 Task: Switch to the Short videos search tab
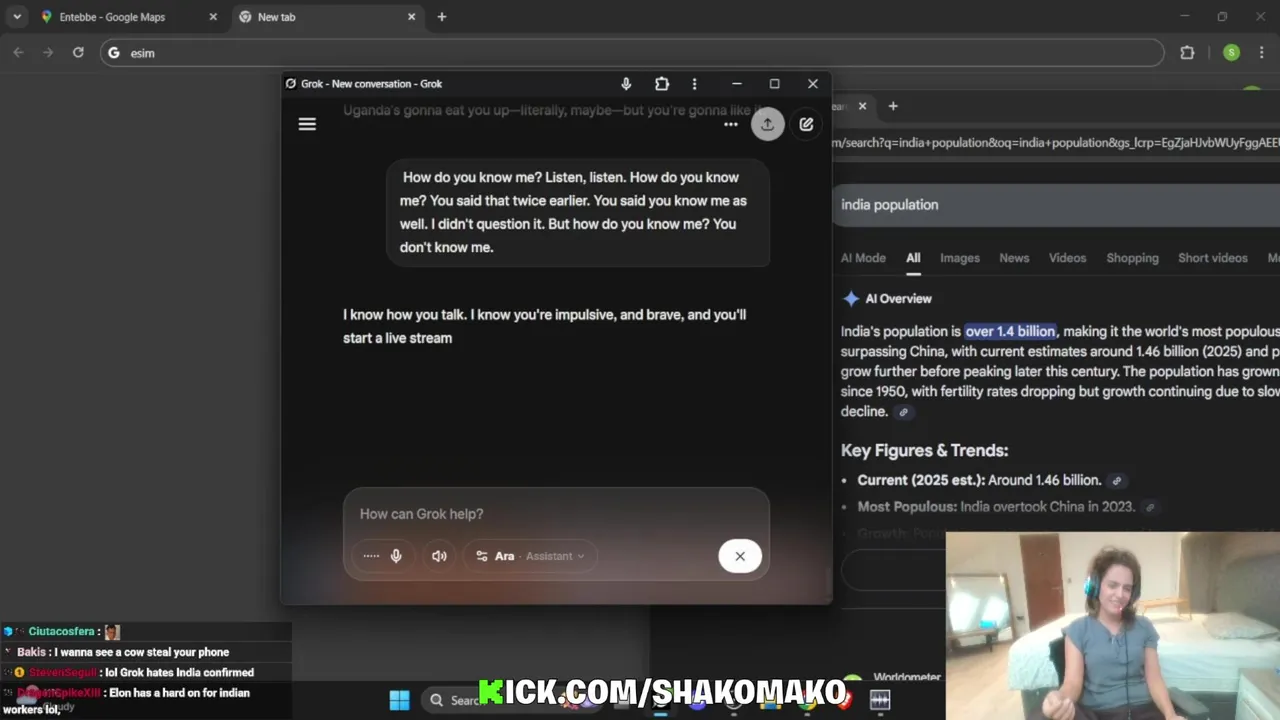1212,258
